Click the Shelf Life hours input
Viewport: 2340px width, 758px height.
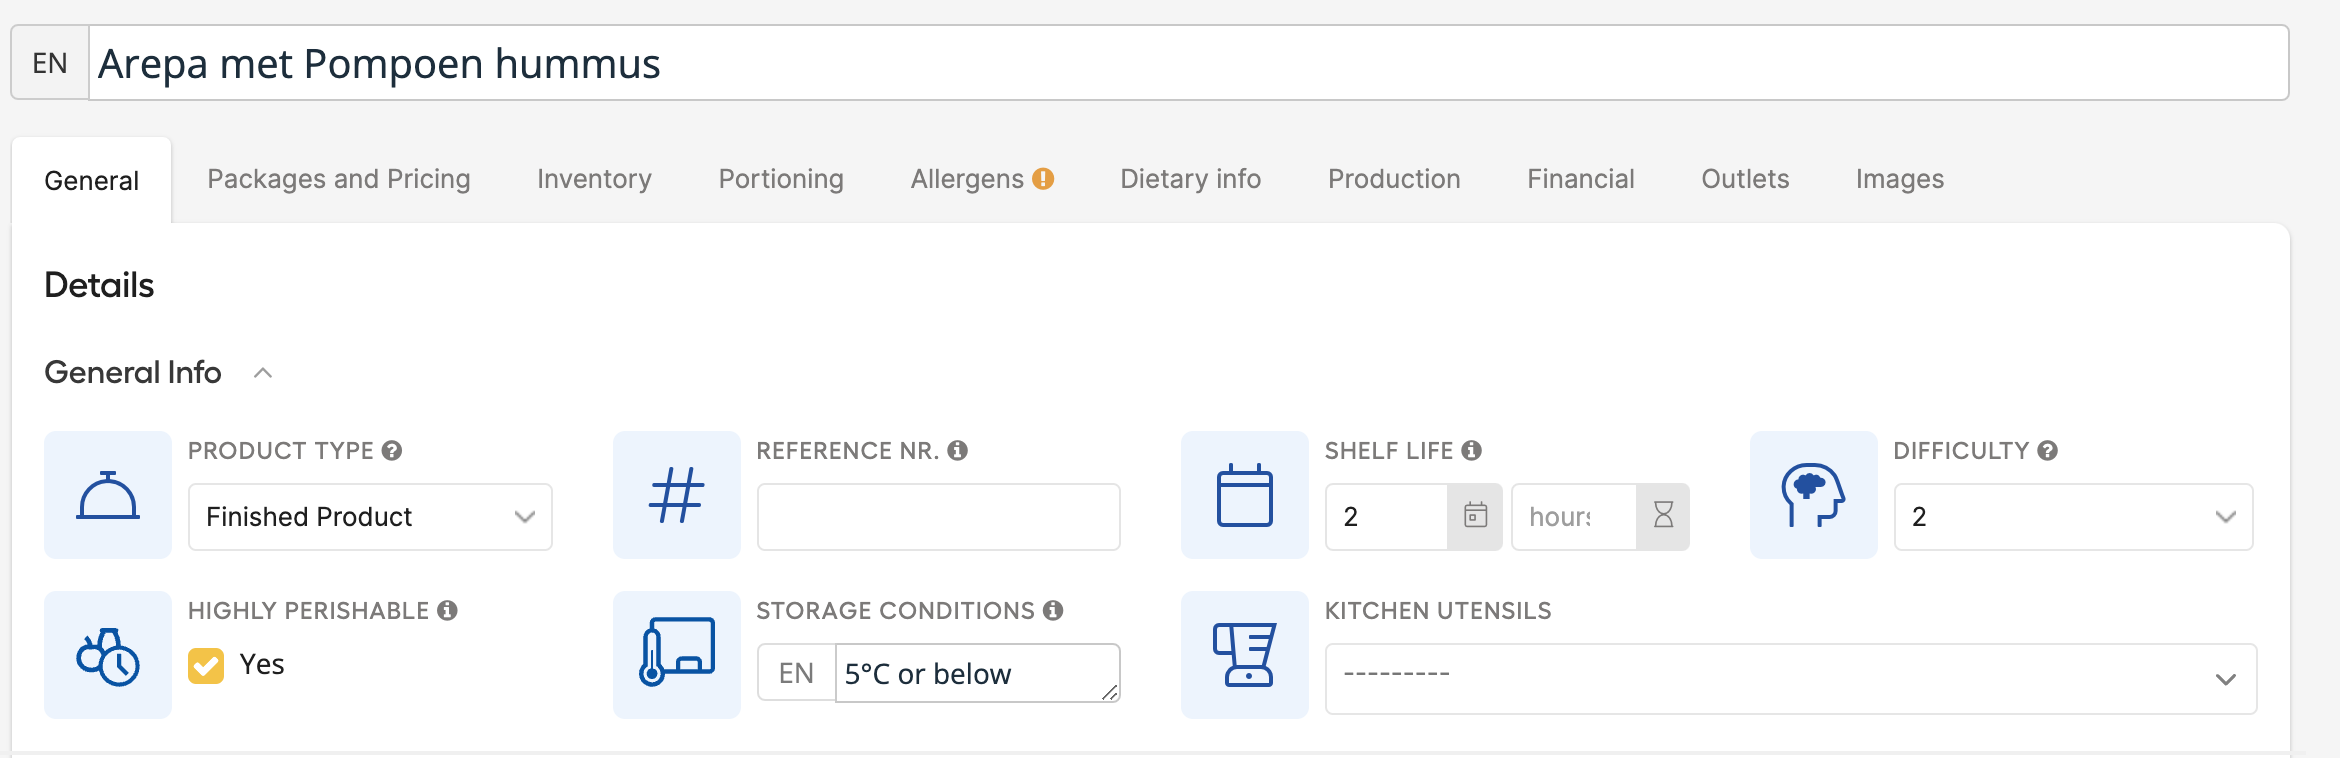(1574, 517)
